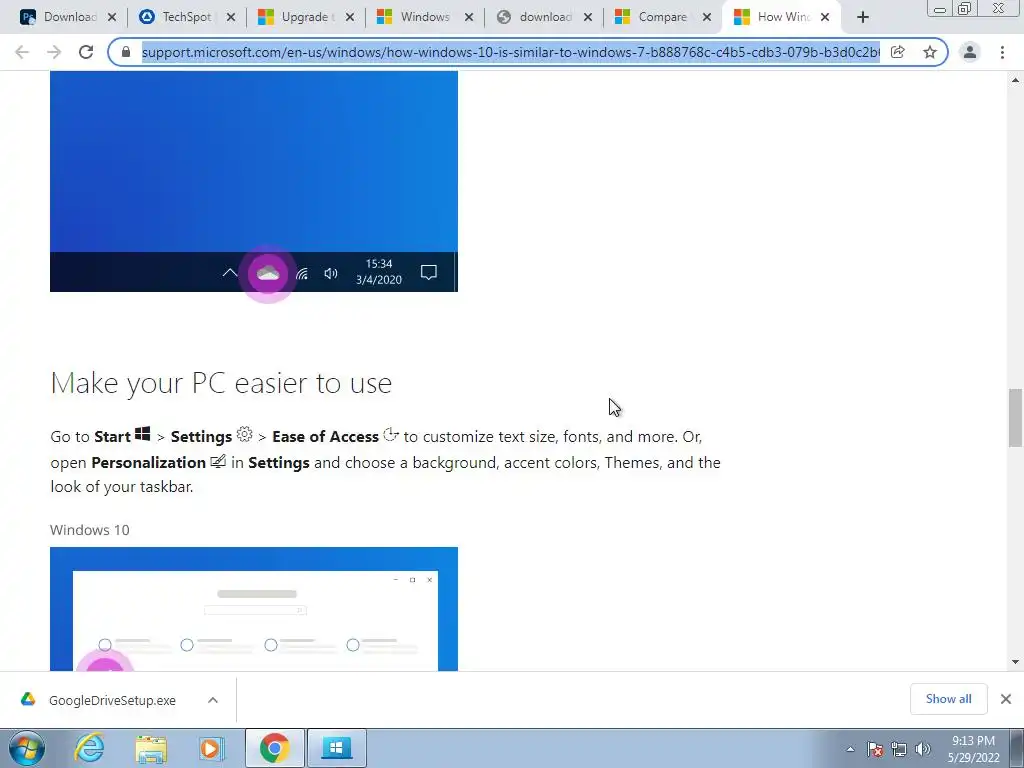Close the How Windows tab
The image size is (1024, 768).
(825, 17)
